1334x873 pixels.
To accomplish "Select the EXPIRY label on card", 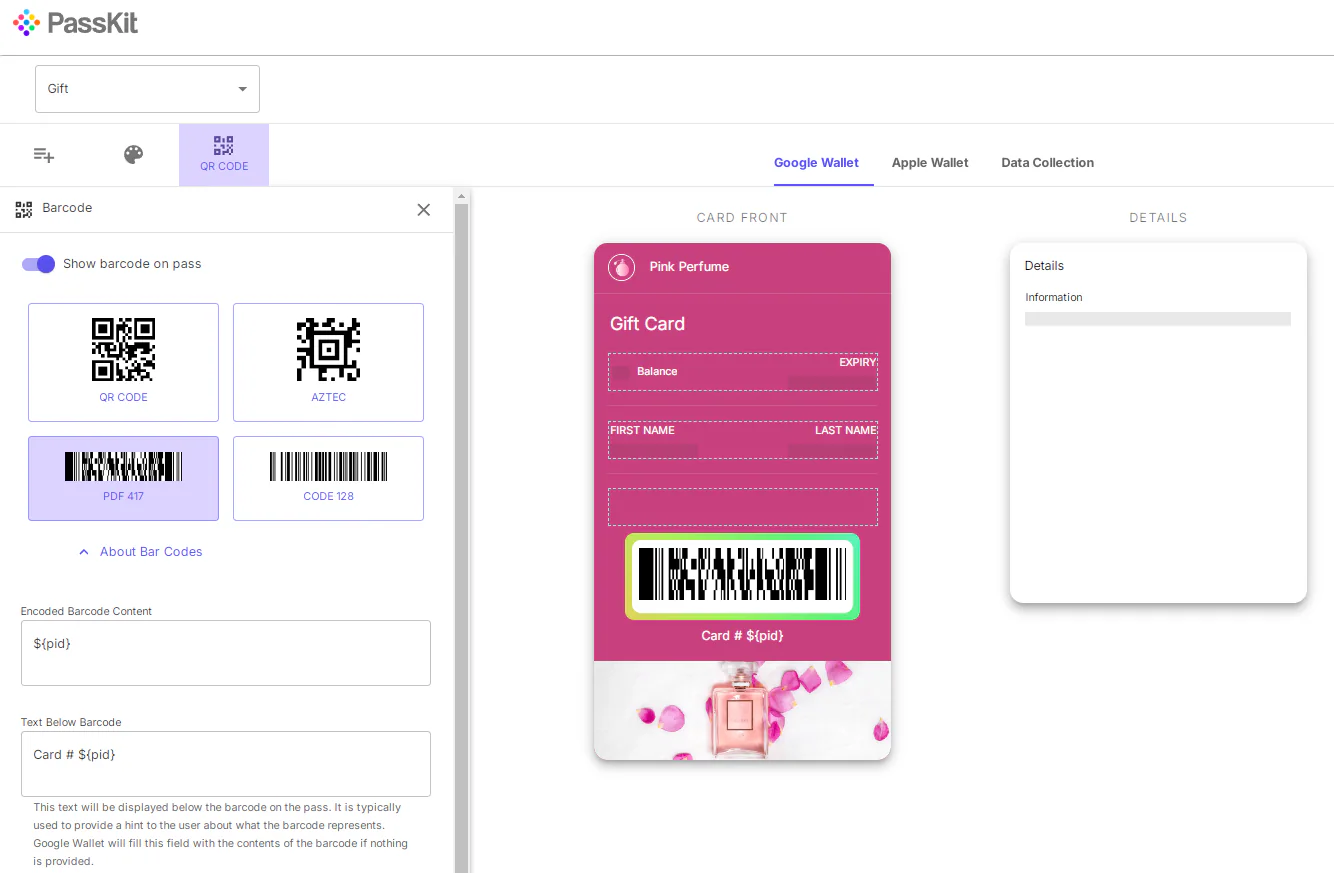I will 857,362.
